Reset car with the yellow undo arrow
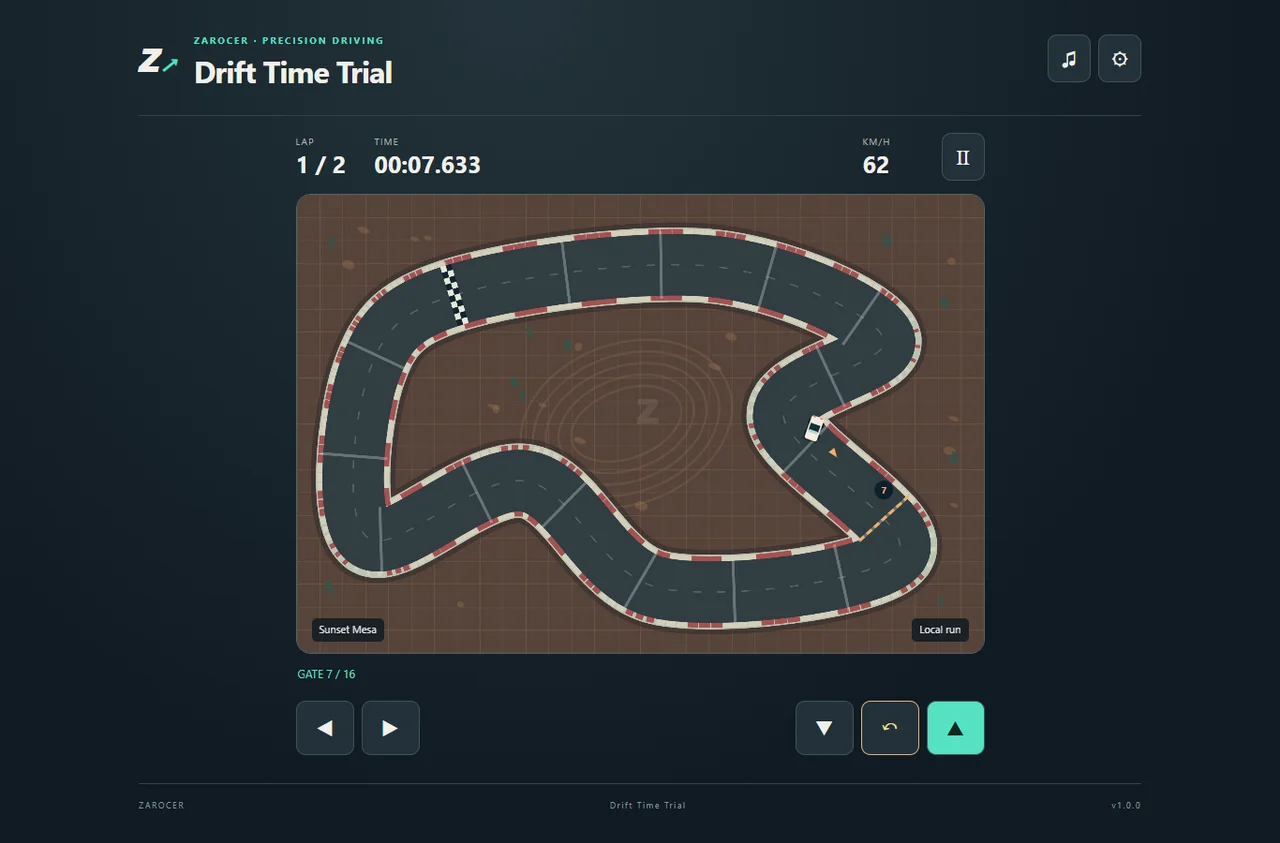This screenshot has height=843, width=1280. pyautogui.click(x=890, y=728)
